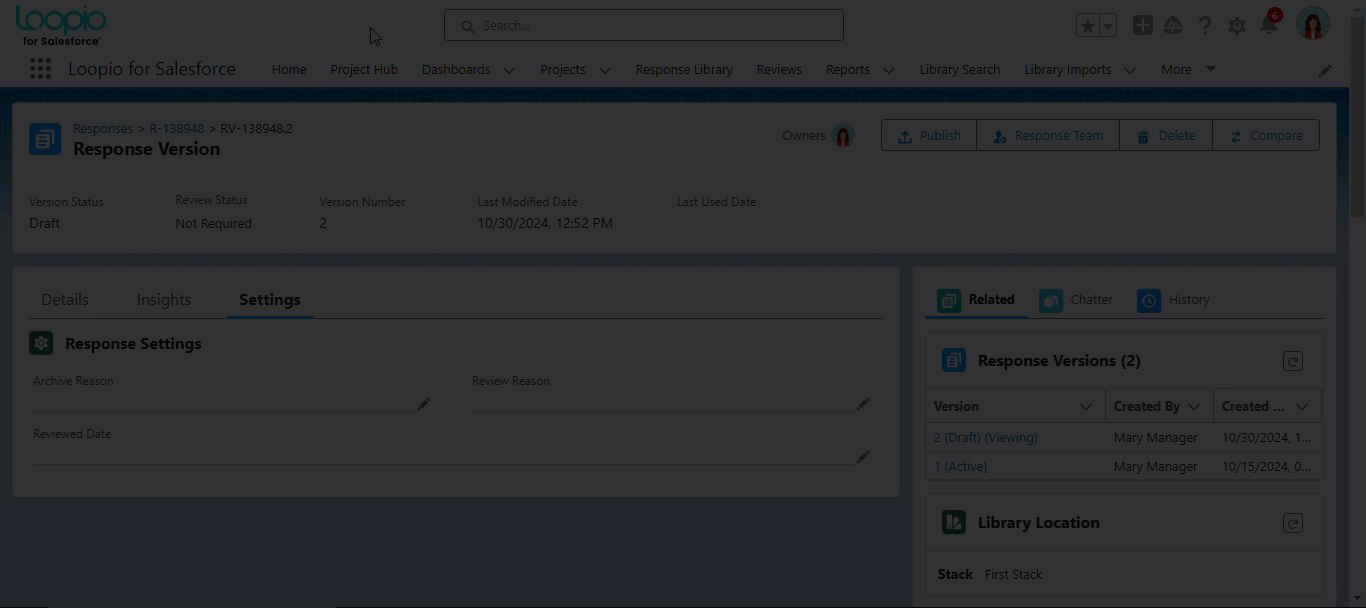
Task: Open the Help question mark icon
Action: (x=1205, y=26)
